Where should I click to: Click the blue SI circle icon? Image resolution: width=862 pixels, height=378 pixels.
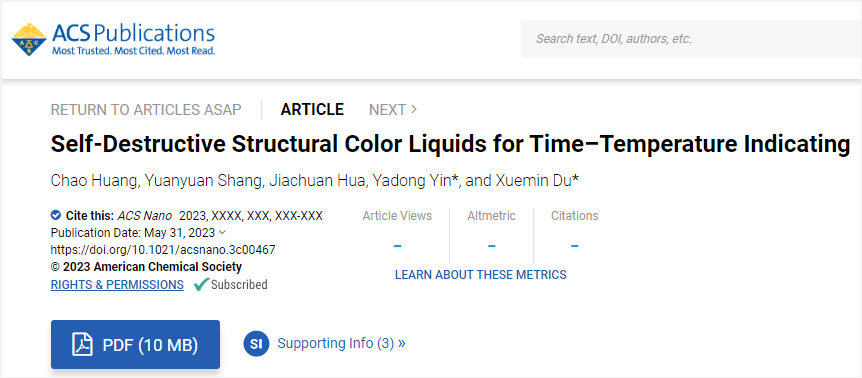[256, 344]
